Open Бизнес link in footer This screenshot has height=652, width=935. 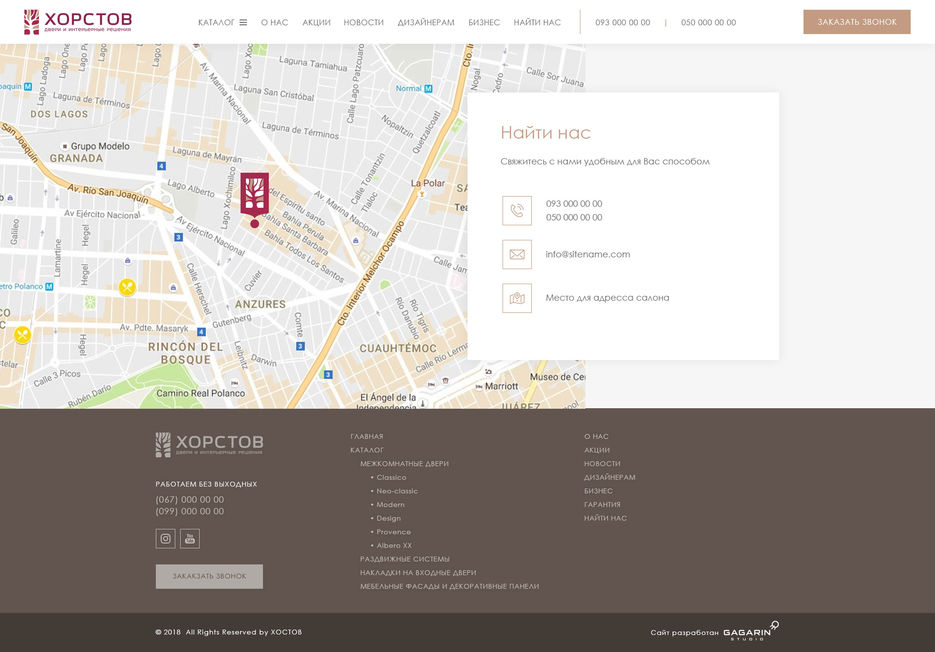coord(598,491)
